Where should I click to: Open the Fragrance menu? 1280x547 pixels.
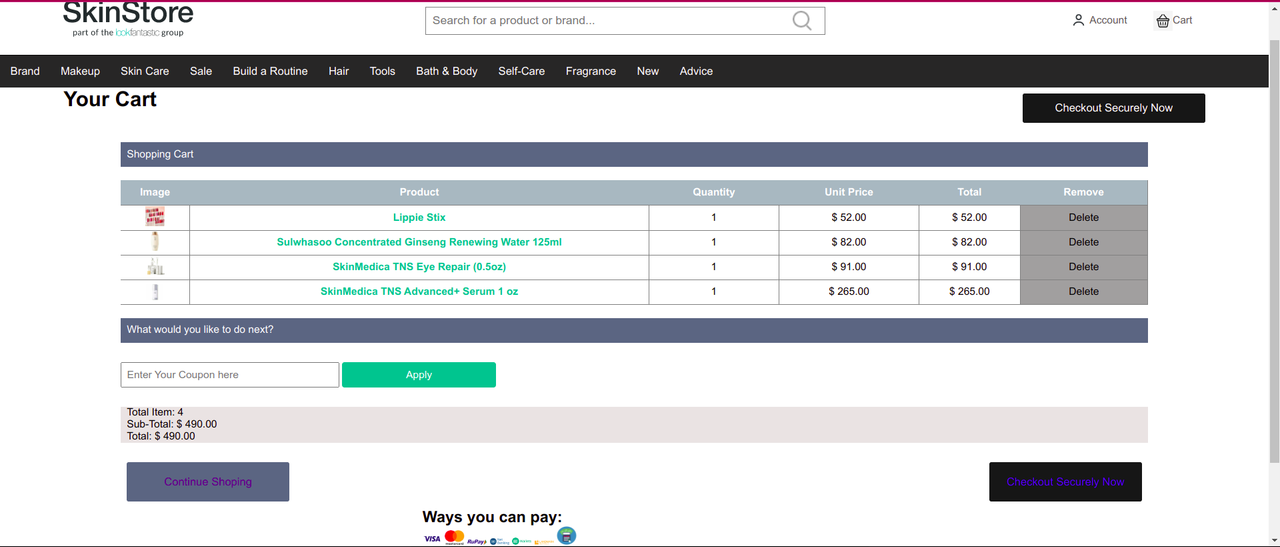click(591, 71)
